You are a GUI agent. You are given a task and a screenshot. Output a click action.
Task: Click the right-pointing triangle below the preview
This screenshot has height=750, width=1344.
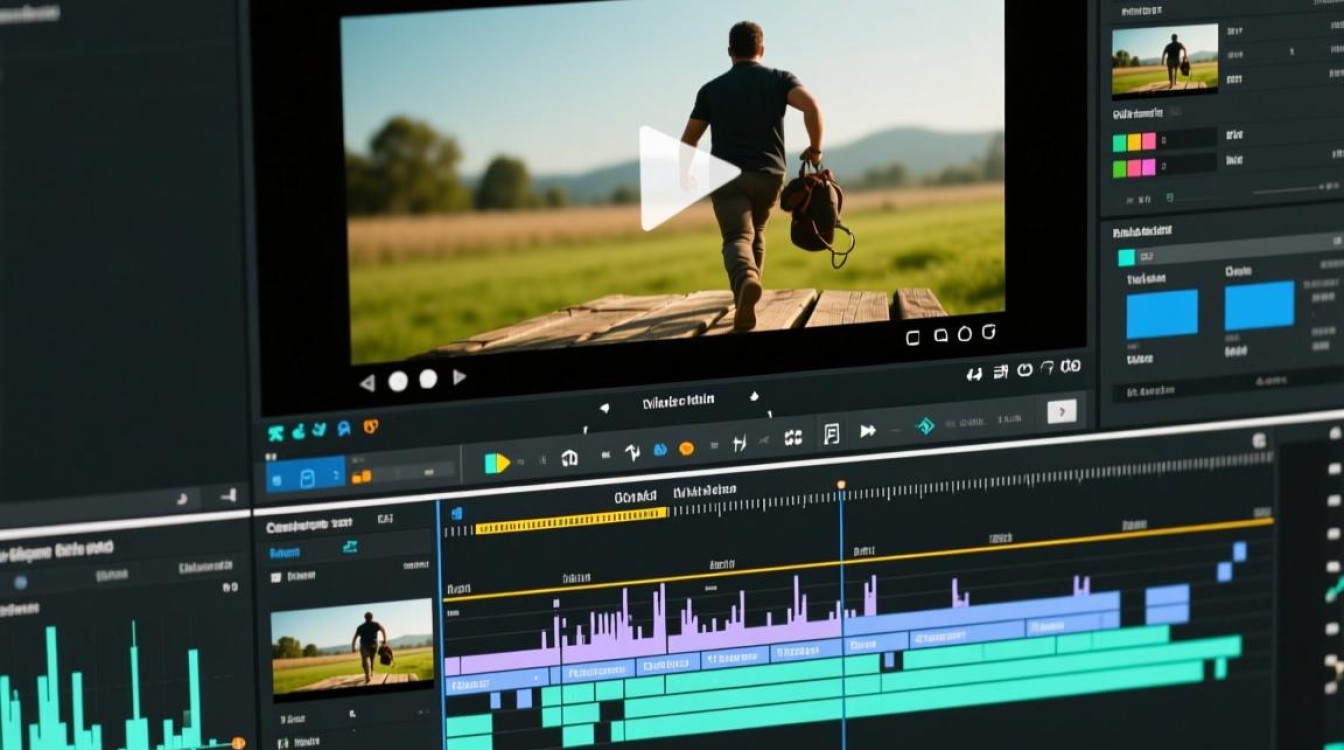[x=459, y=377]
